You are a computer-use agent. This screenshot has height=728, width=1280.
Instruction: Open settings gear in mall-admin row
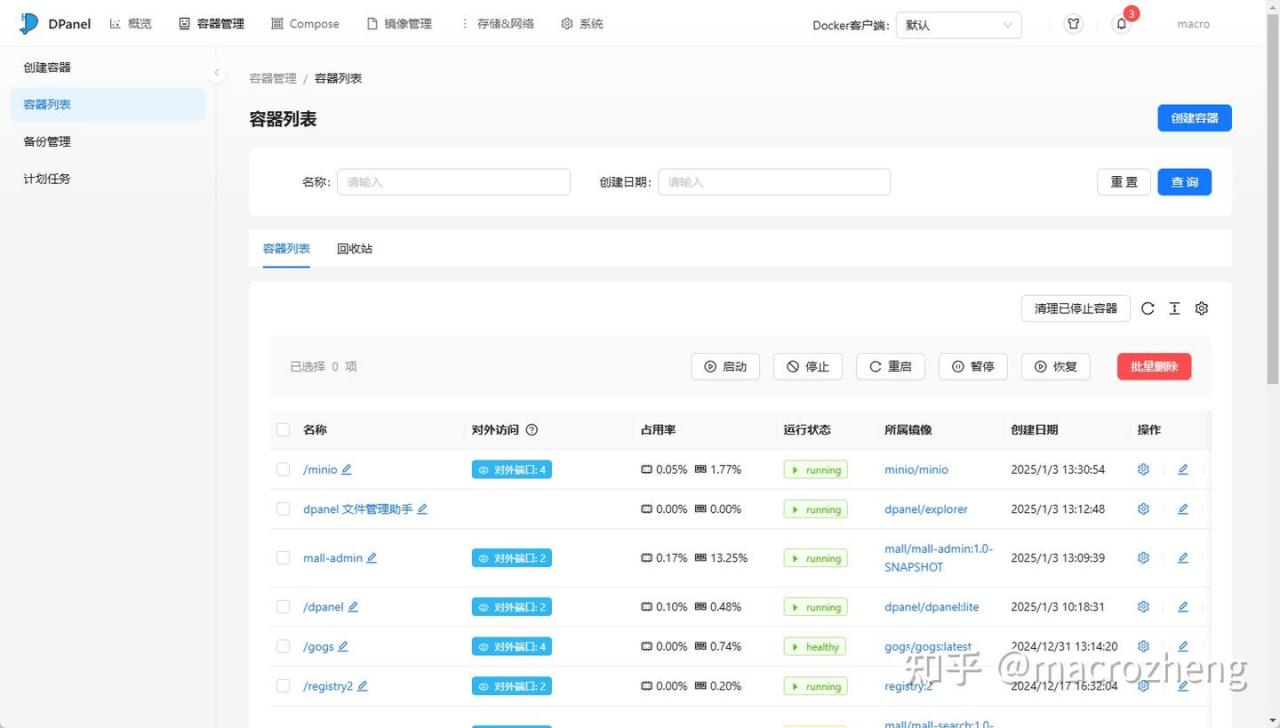click(x=1143, y=558)
